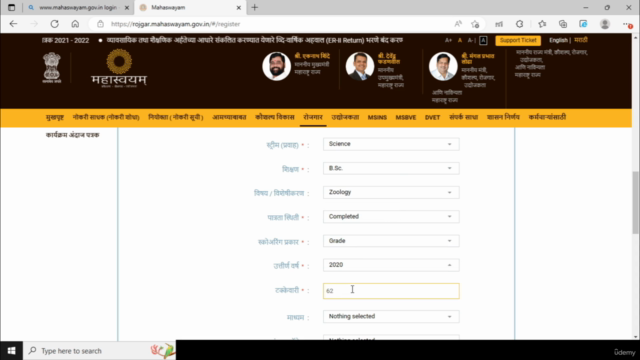Click the Deputy Chief Minister portrait photo
The height and width of the screenshot is (360, 640).
pos(360,66)
